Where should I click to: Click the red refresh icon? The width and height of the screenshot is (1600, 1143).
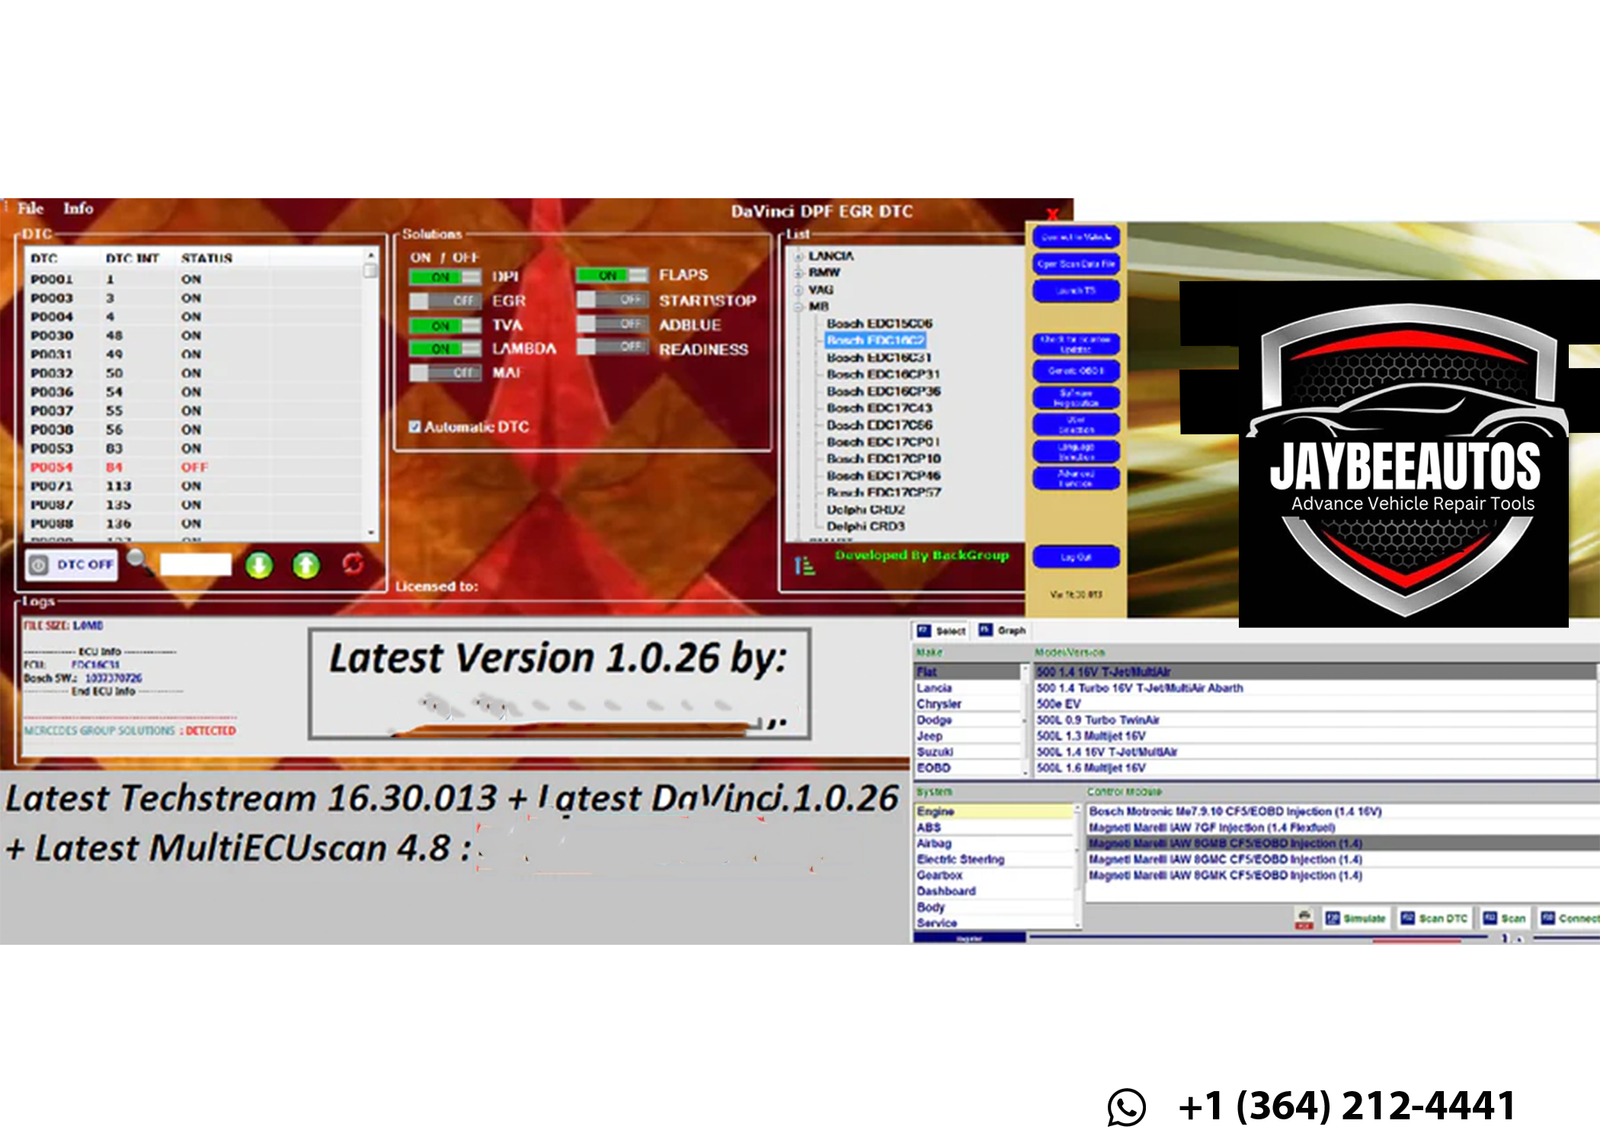(353, 565)
